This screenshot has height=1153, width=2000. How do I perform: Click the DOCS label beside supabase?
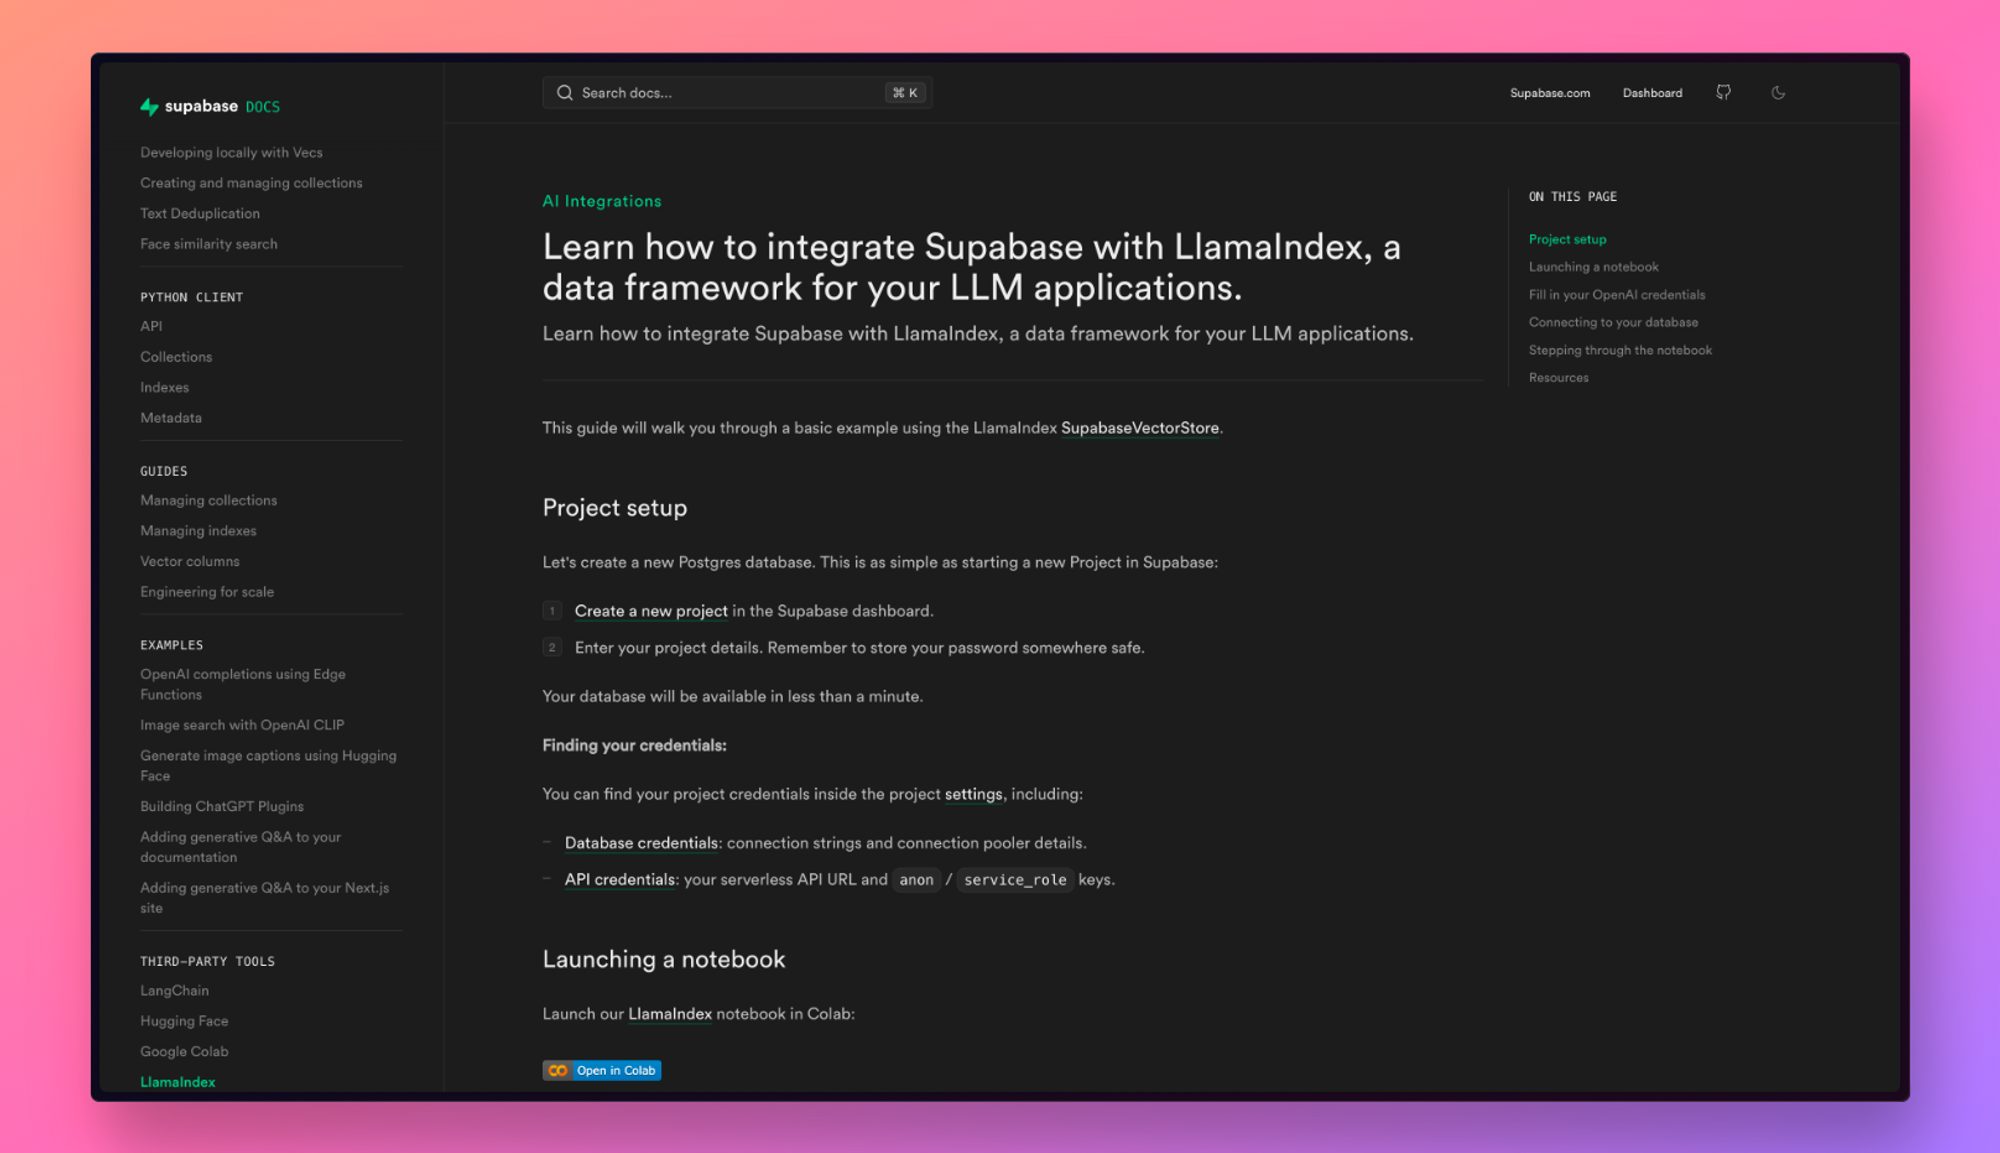pos(262,107)
